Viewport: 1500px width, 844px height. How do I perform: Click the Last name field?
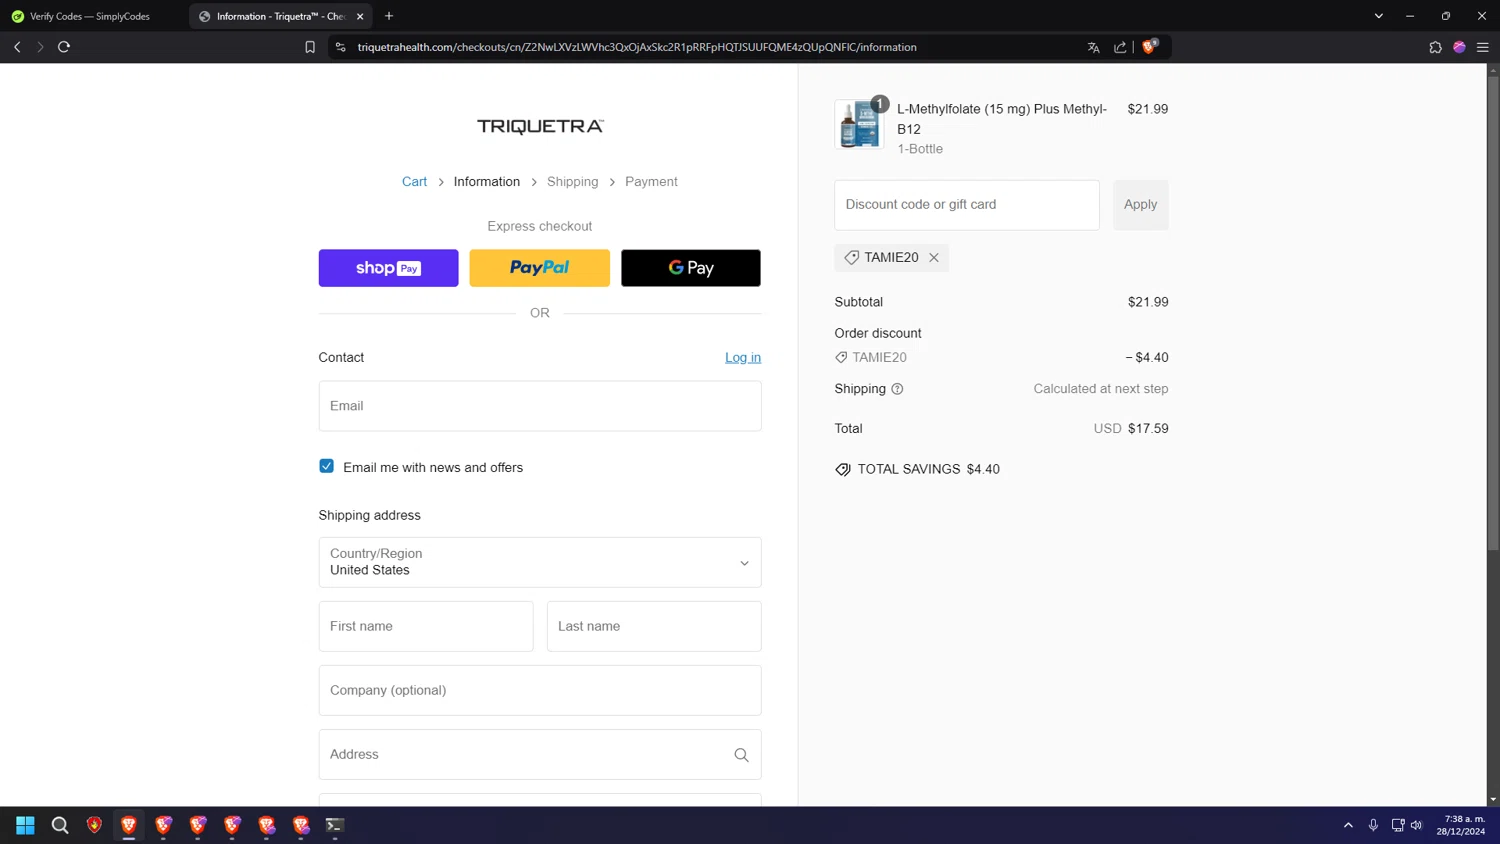pos(654,626)
